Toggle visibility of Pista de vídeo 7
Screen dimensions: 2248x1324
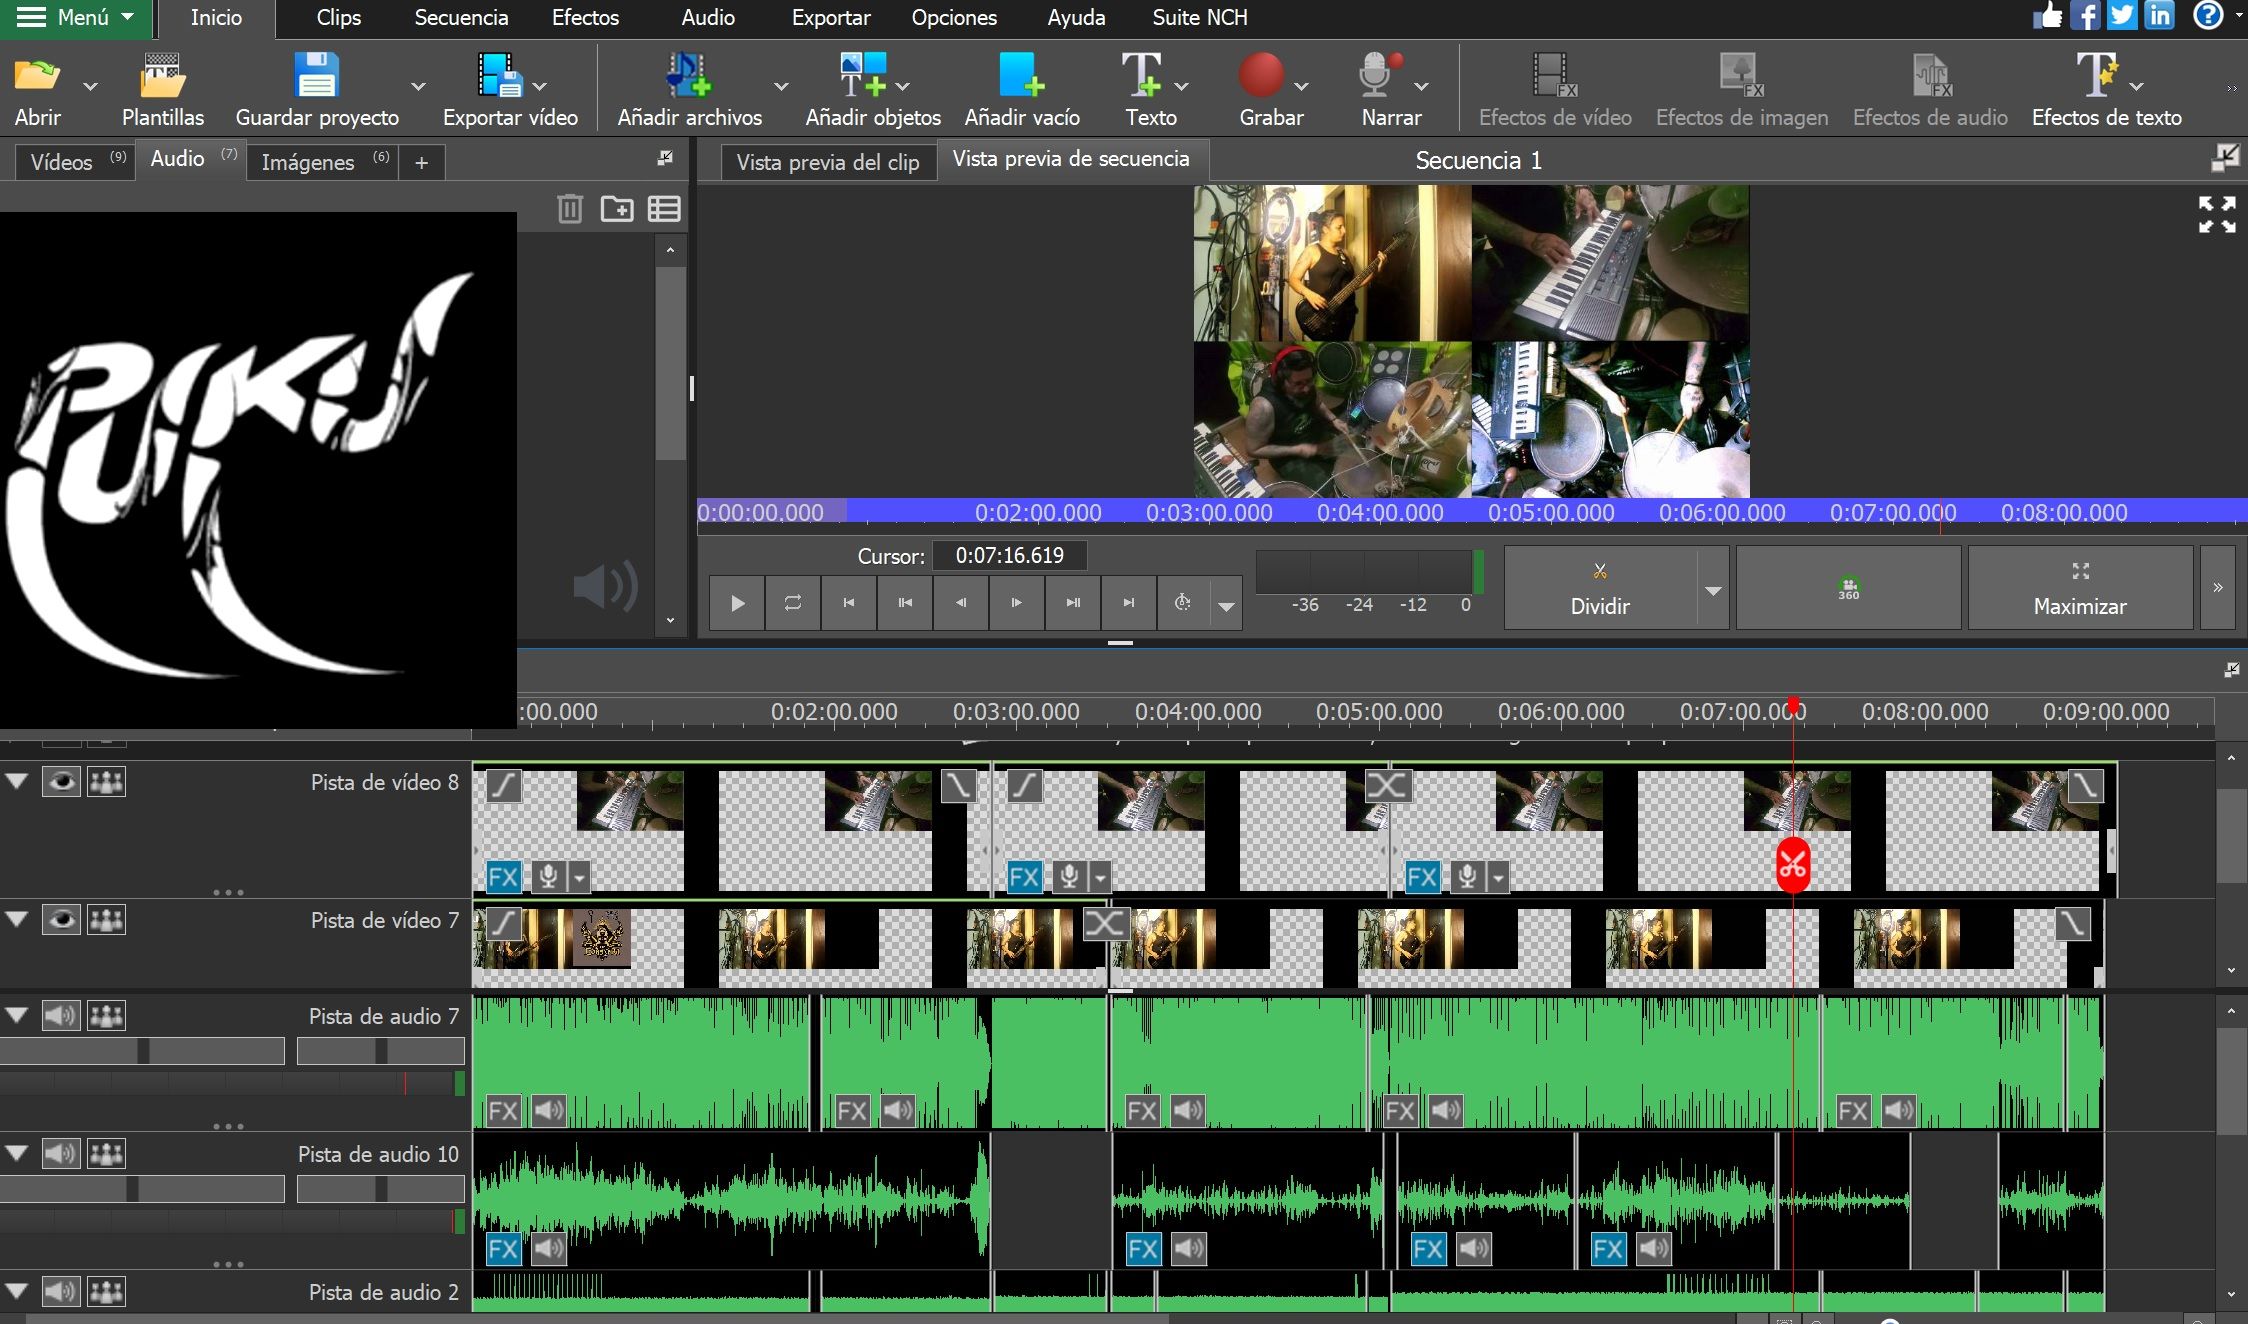click(x=61, y=920)
